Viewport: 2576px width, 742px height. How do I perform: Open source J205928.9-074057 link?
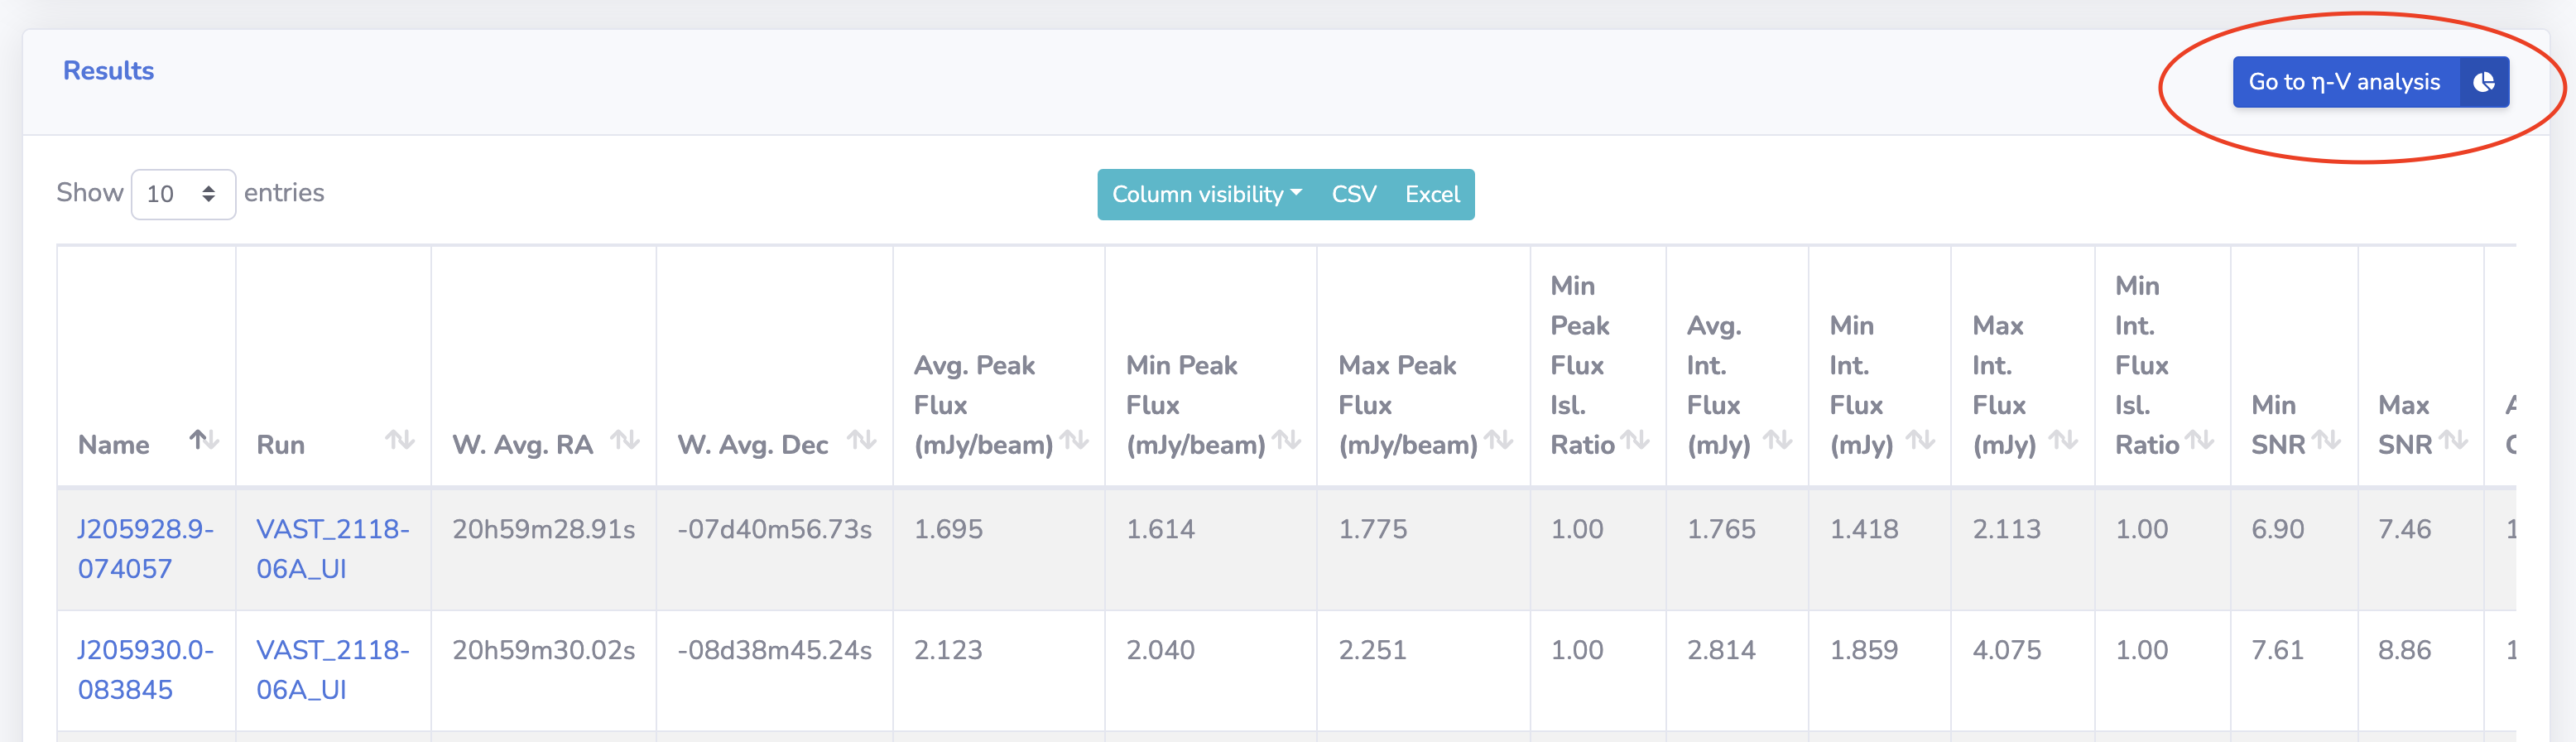[x=146, y=549]
